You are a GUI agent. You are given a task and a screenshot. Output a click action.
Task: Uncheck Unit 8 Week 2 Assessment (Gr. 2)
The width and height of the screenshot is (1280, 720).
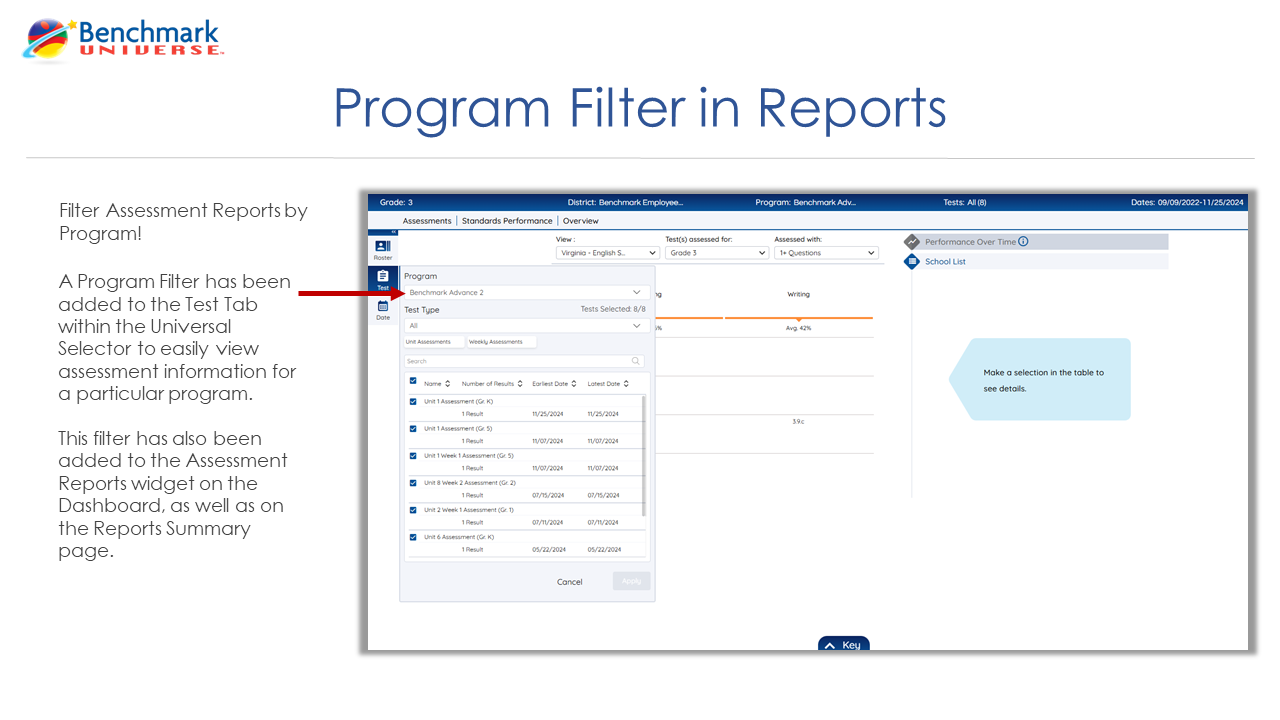coord(413,483)
